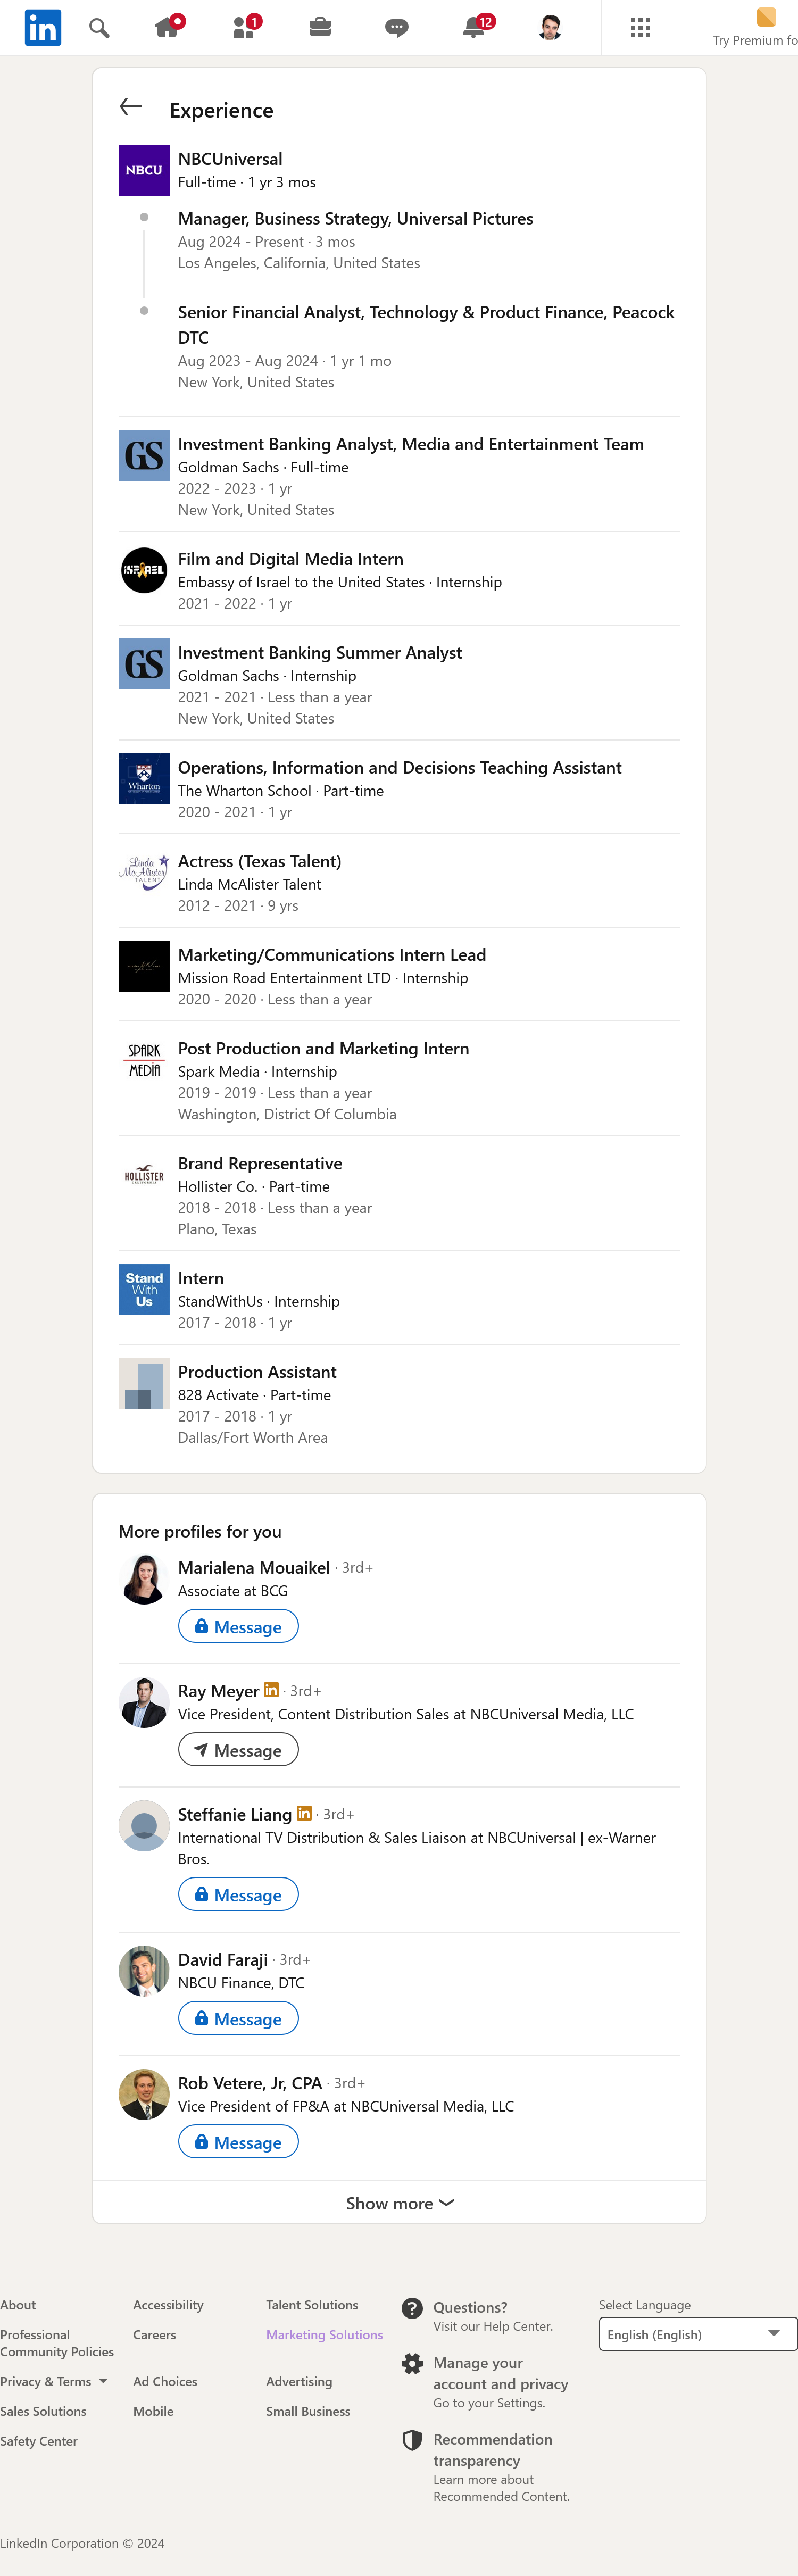798x2576 pixels.
Task: Open Steffanie Liang's profile avatar
Action: (144, 1826)
